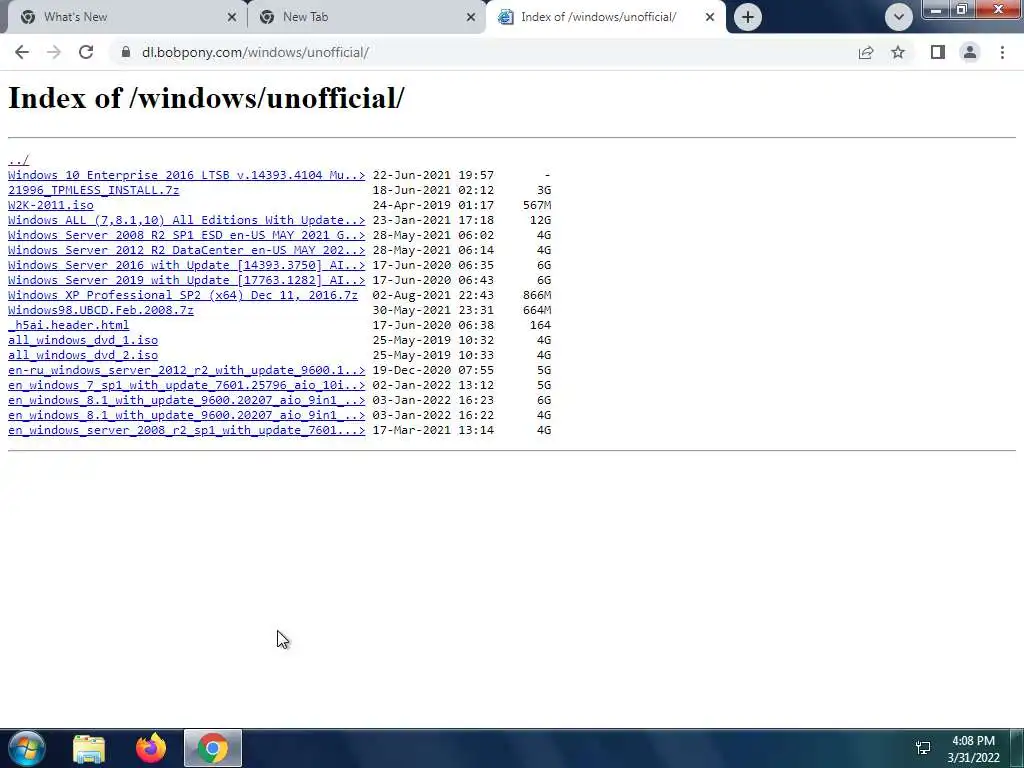Close the Index of /windows/unofficial/ tab

pos(710,17)
